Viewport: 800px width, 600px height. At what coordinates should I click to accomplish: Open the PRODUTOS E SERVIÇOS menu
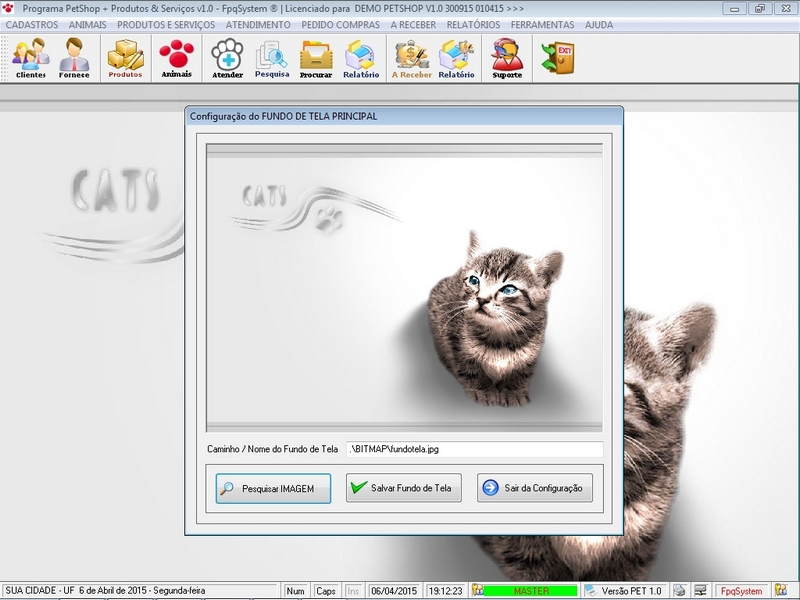click(x=166, y=24)
